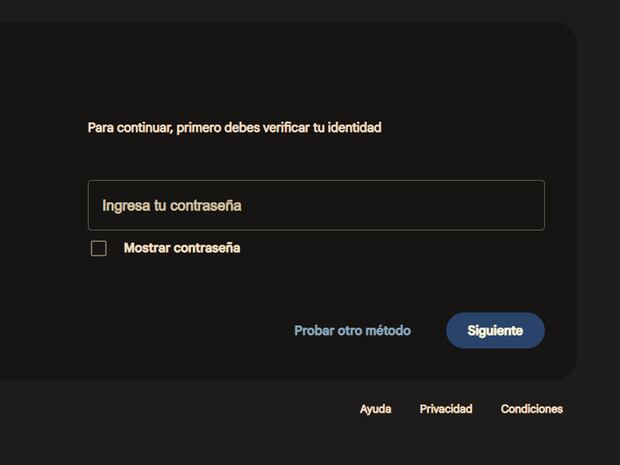Get help via the 'Ayuda' link
Screen dimensions: 620x465
coord(375,409)
